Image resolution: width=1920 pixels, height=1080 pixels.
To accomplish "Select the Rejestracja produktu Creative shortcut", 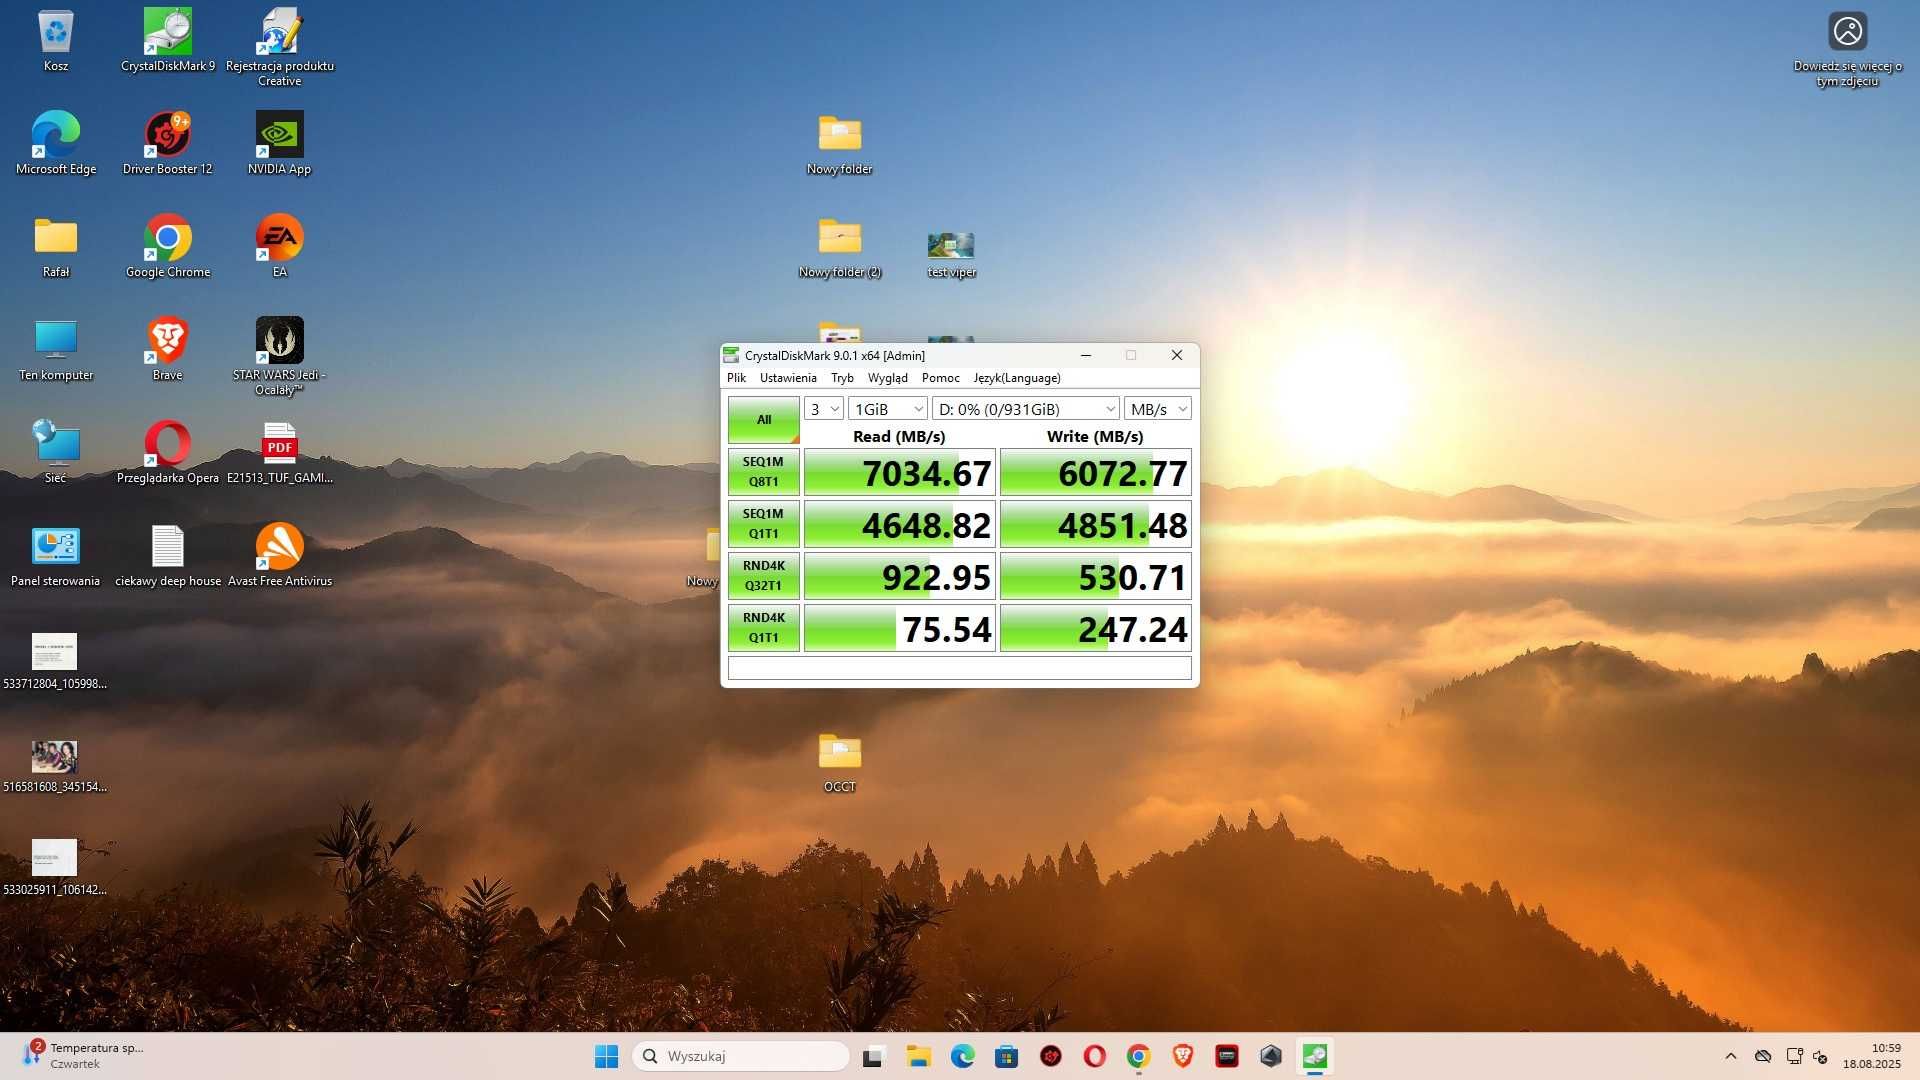I will [280, 48].
